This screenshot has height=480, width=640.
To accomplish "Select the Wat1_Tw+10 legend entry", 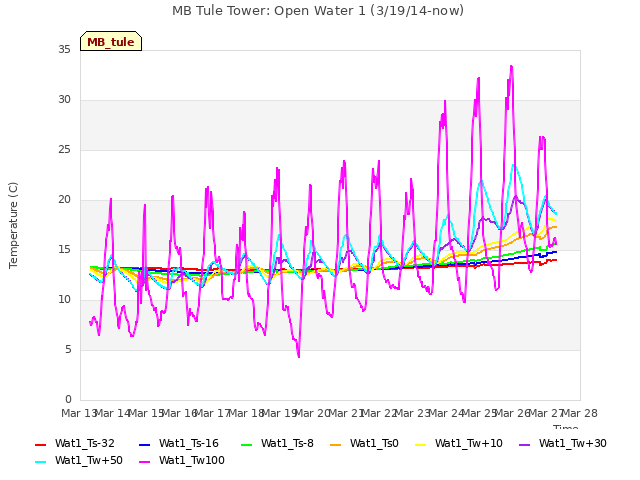I will [459, 443].
